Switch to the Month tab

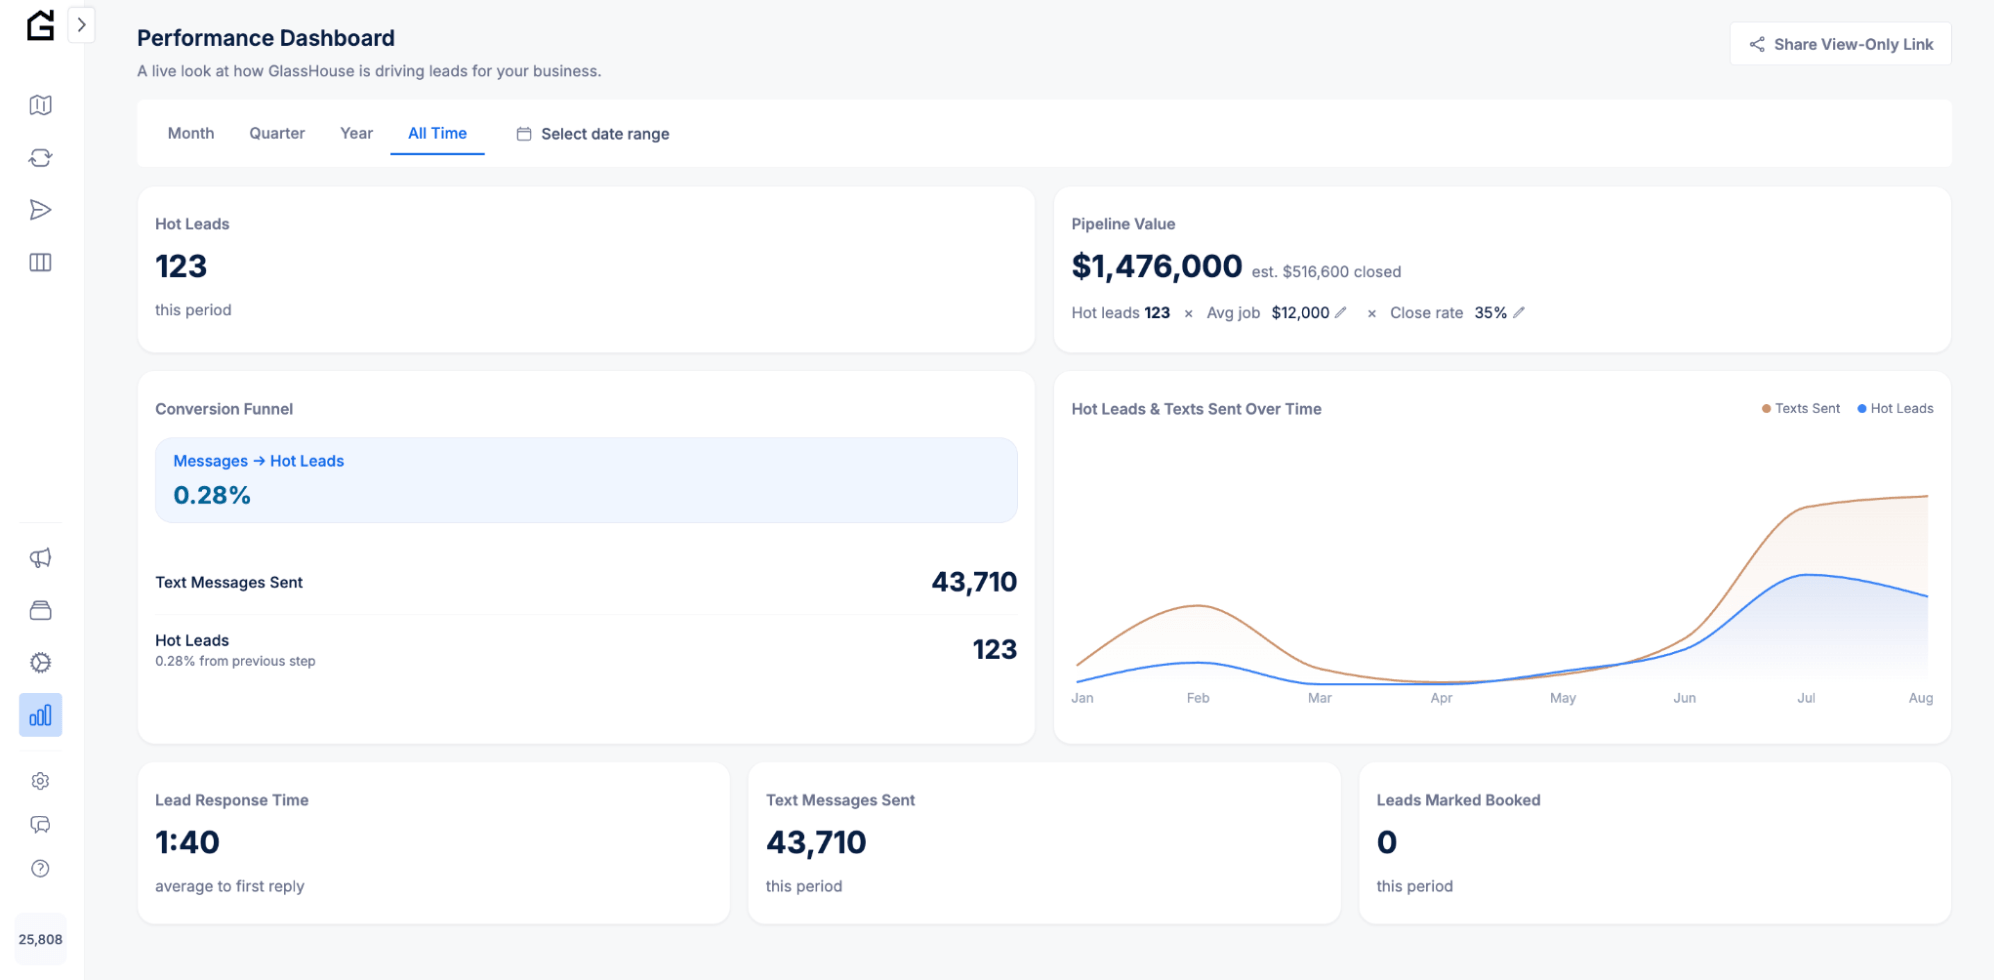[x=191, y=133]
